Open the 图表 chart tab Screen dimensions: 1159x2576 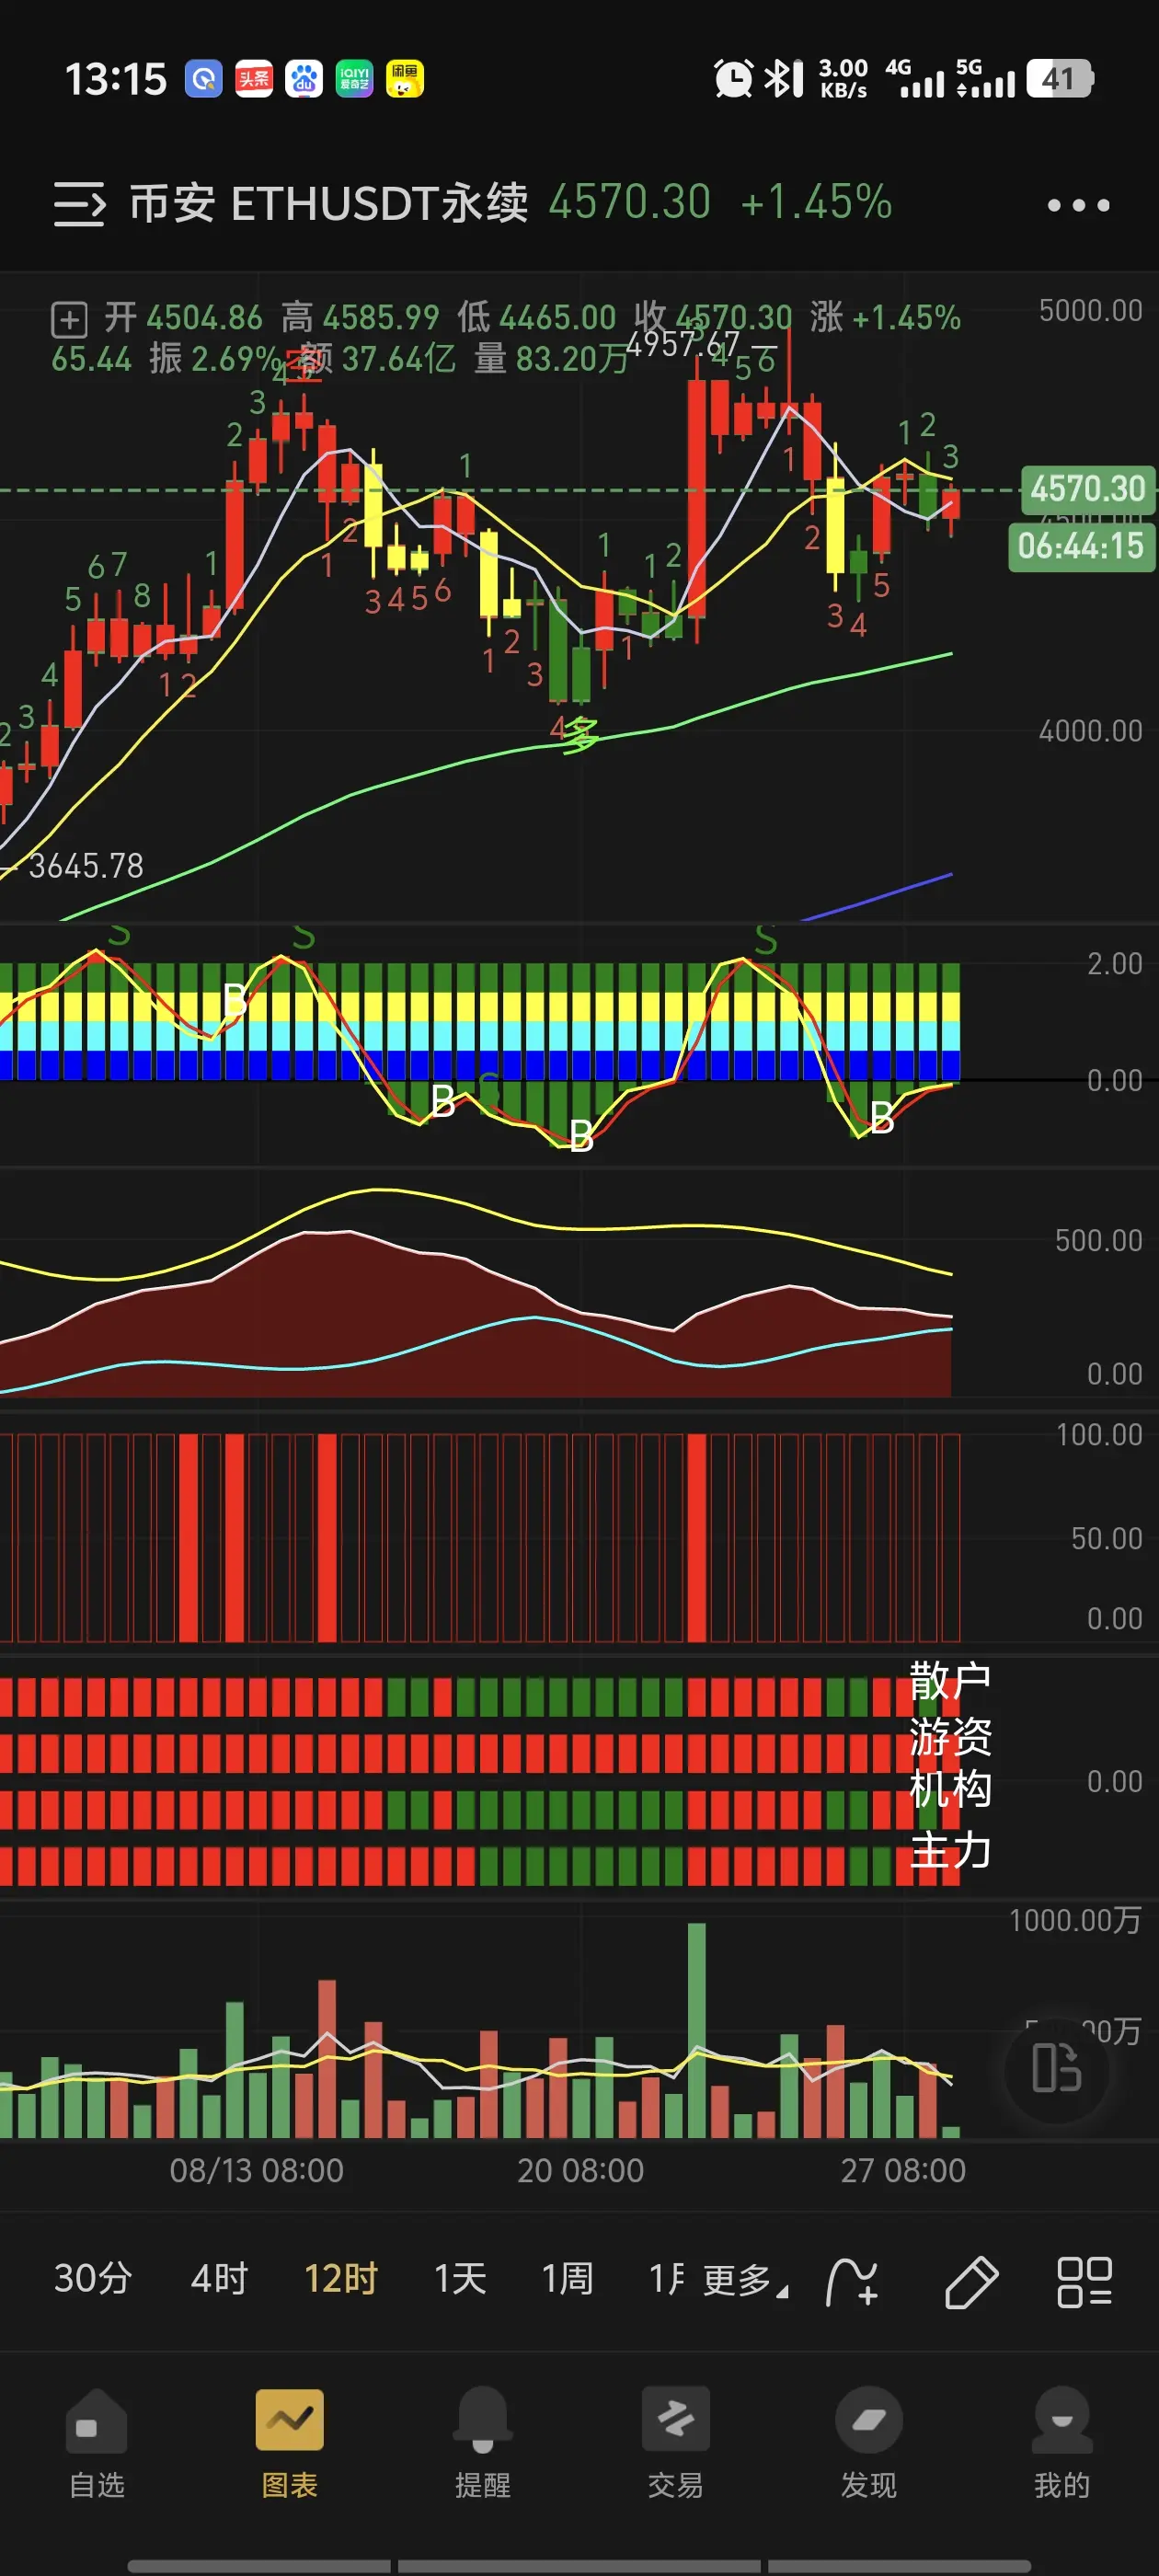tap(290, 2443)
